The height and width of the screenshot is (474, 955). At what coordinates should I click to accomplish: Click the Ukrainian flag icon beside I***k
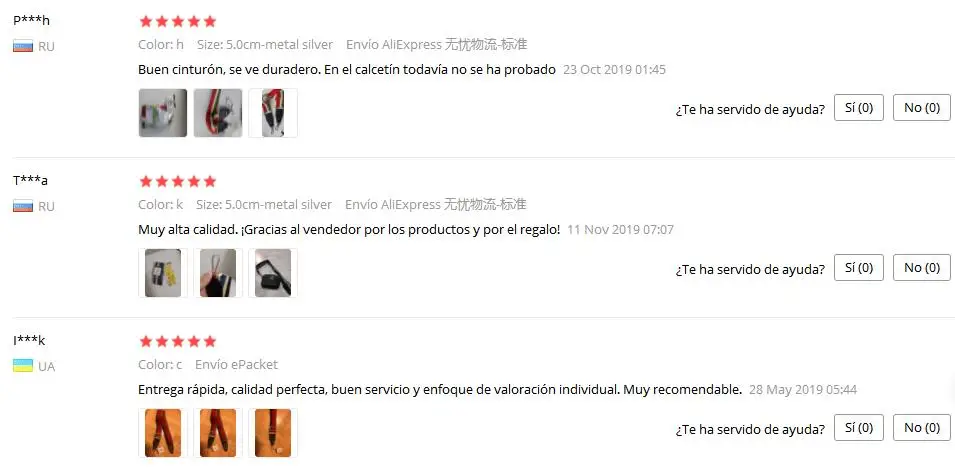(23, 366)
